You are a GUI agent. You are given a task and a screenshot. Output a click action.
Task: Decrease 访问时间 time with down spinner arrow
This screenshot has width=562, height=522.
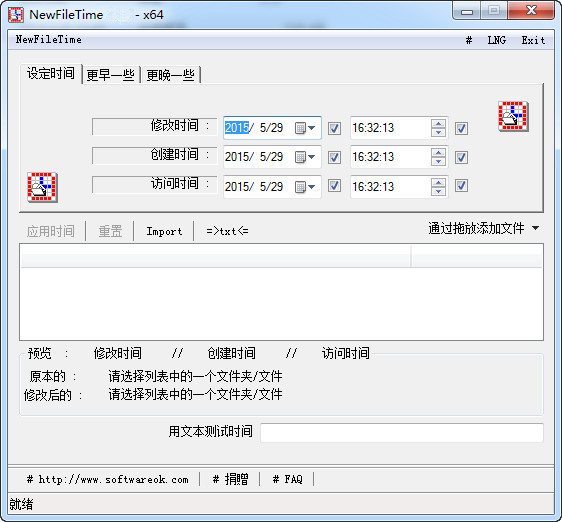(x=438, y=191)
